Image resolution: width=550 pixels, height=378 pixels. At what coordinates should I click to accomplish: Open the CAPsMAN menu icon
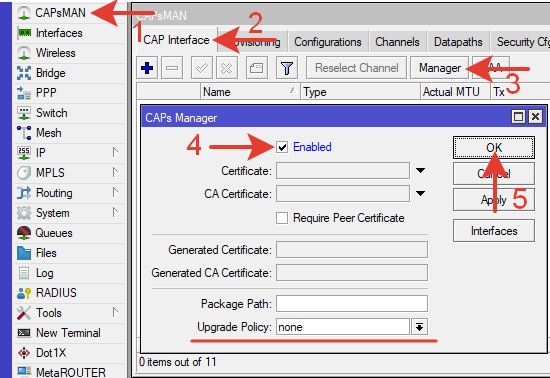pyautogui.click(x=24, y=13)
